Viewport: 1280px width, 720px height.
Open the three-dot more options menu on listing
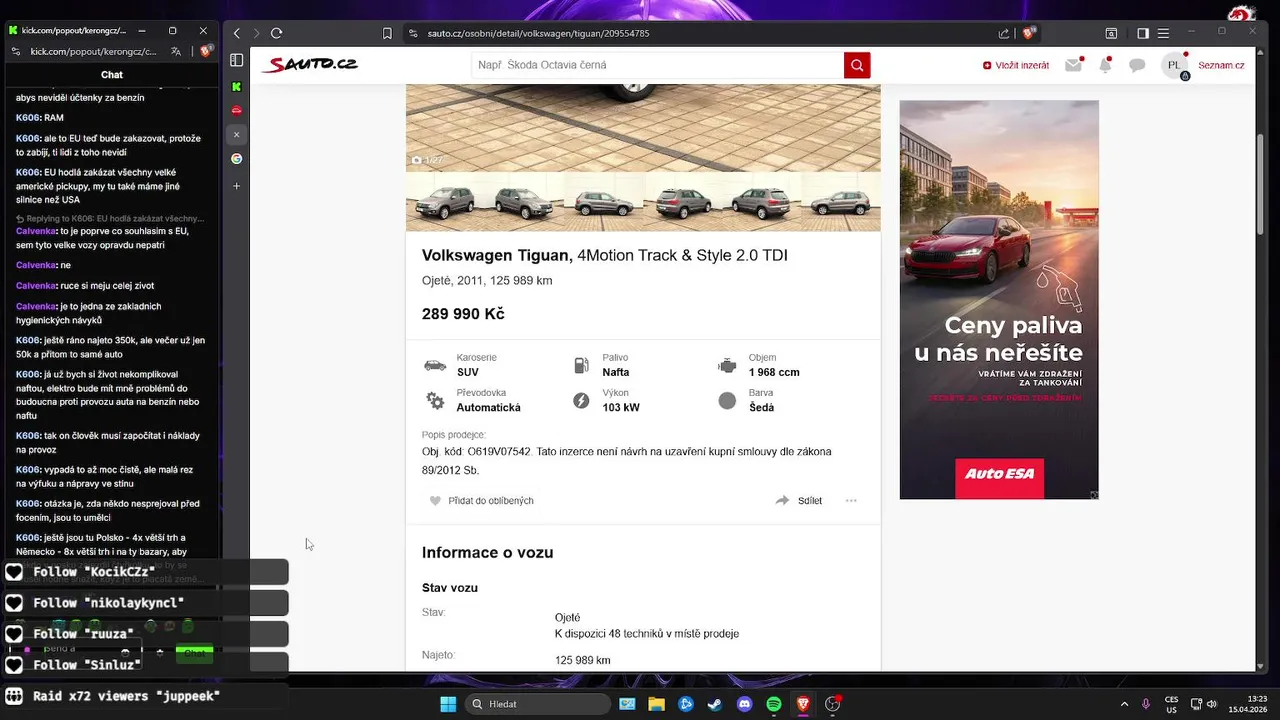coord(851,501)
